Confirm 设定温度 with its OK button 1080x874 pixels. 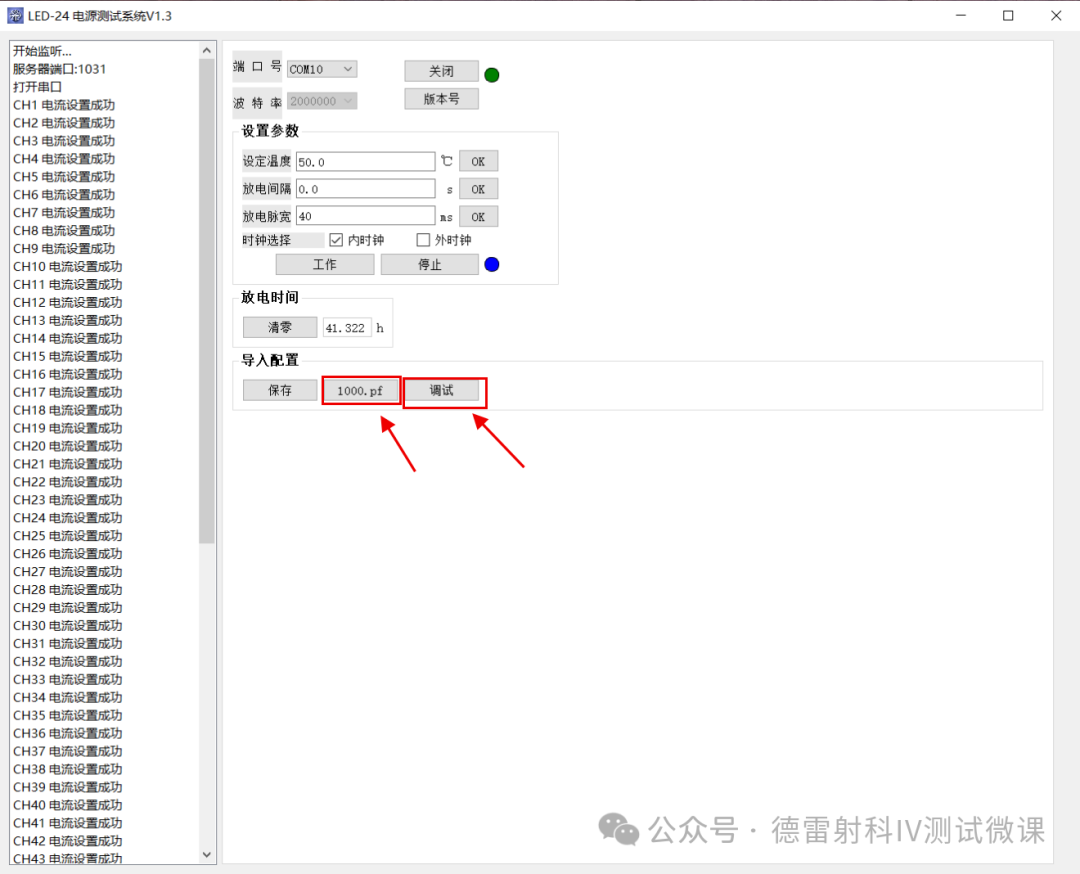(478, 161)
